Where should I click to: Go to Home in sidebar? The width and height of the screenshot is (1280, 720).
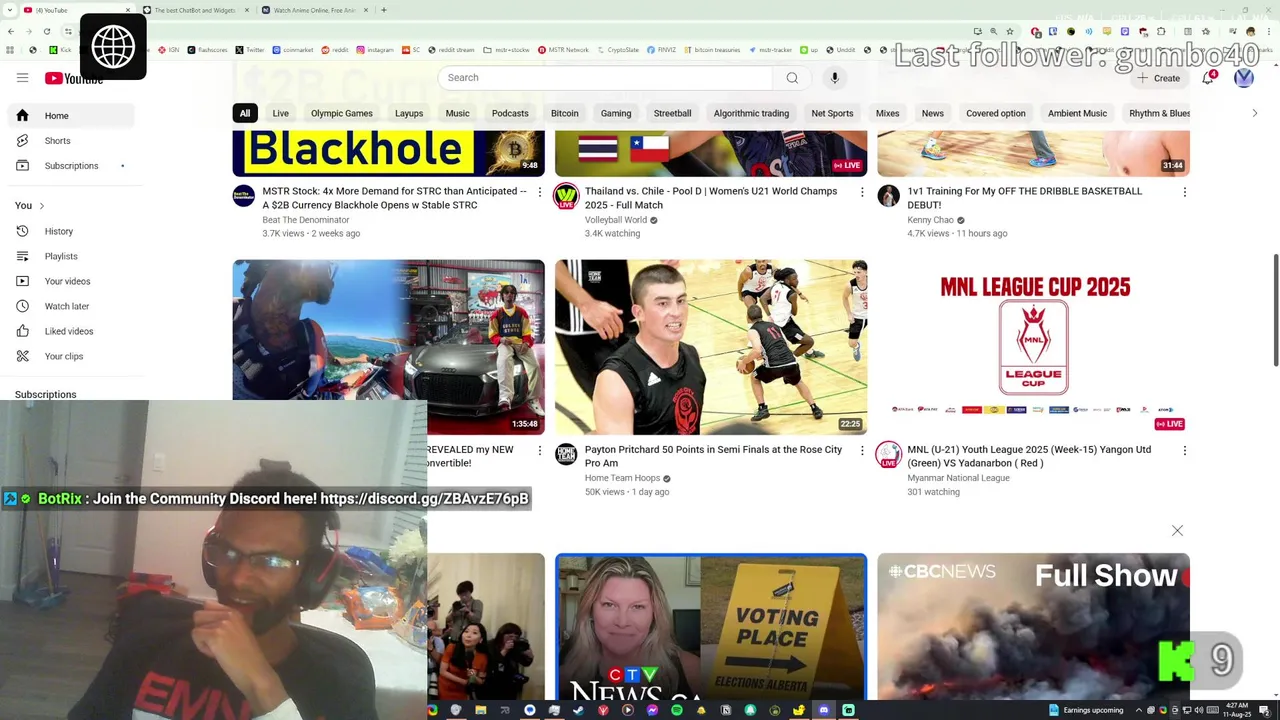point(70,116)
